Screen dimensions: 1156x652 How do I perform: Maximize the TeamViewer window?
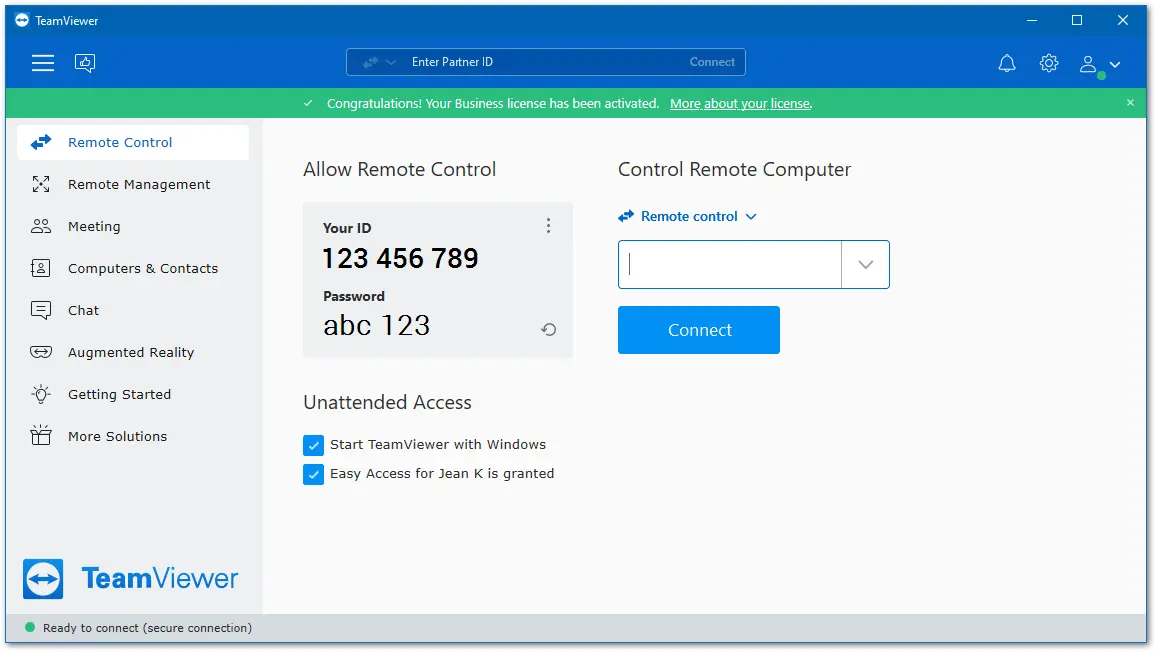pos(1077,21)
